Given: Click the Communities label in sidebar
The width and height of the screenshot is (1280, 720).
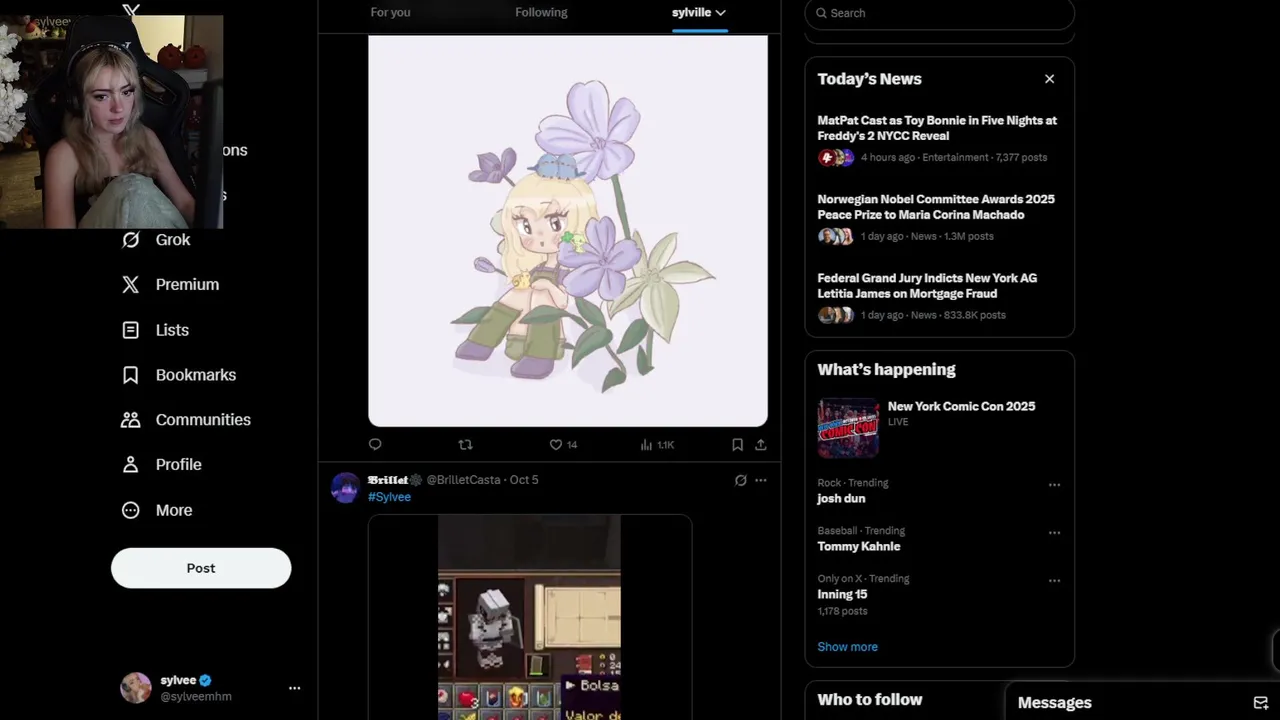Looking at the screenshot, I should pyautogui.click(x=203, y=420).
